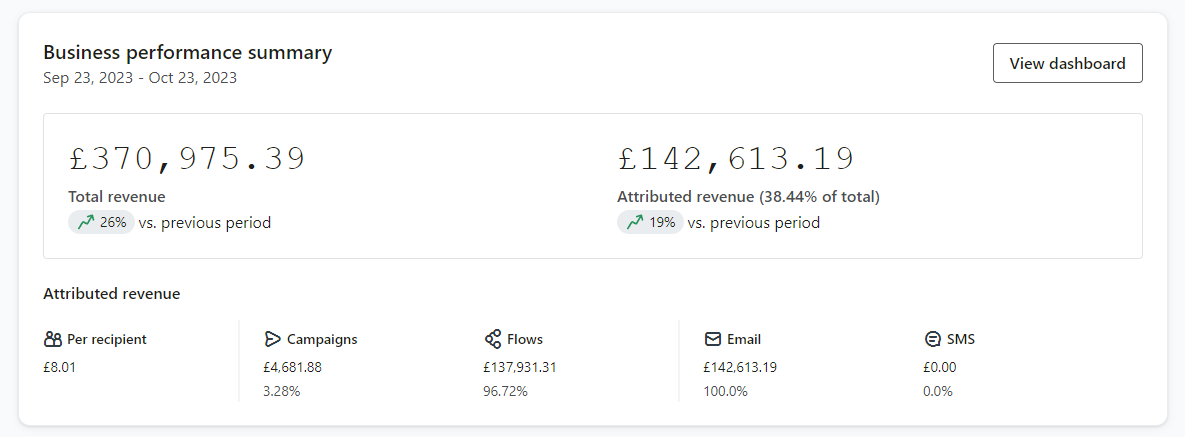Click the Flows label
1185x437 pixels.
525,339
